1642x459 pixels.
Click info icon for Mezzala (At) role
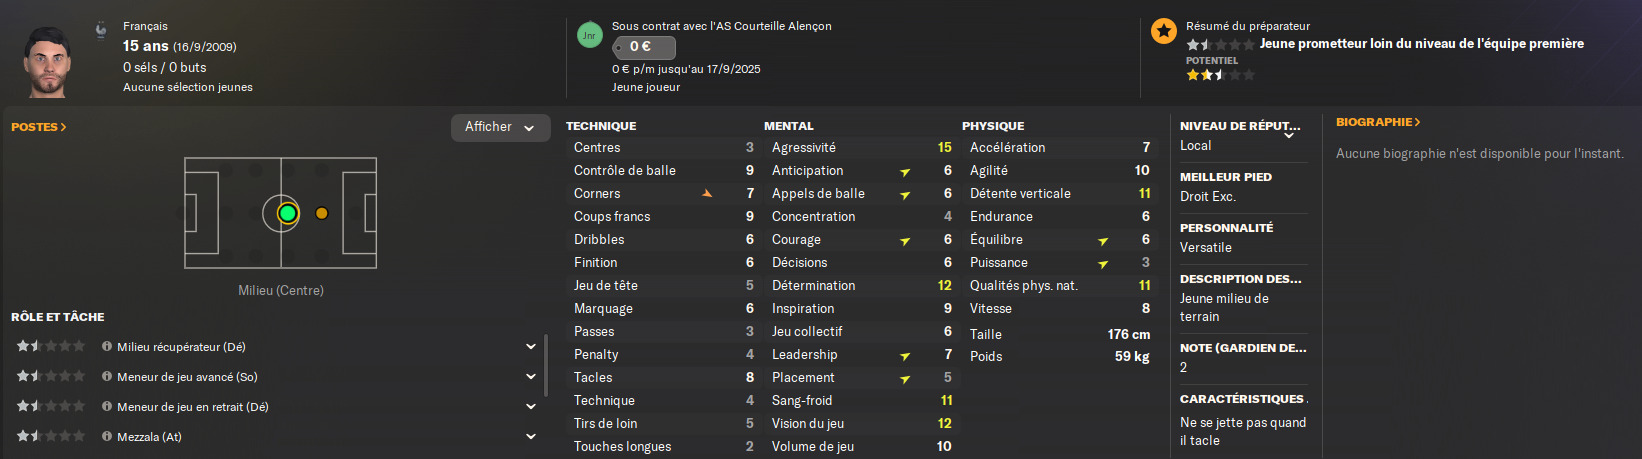[107, 437]
